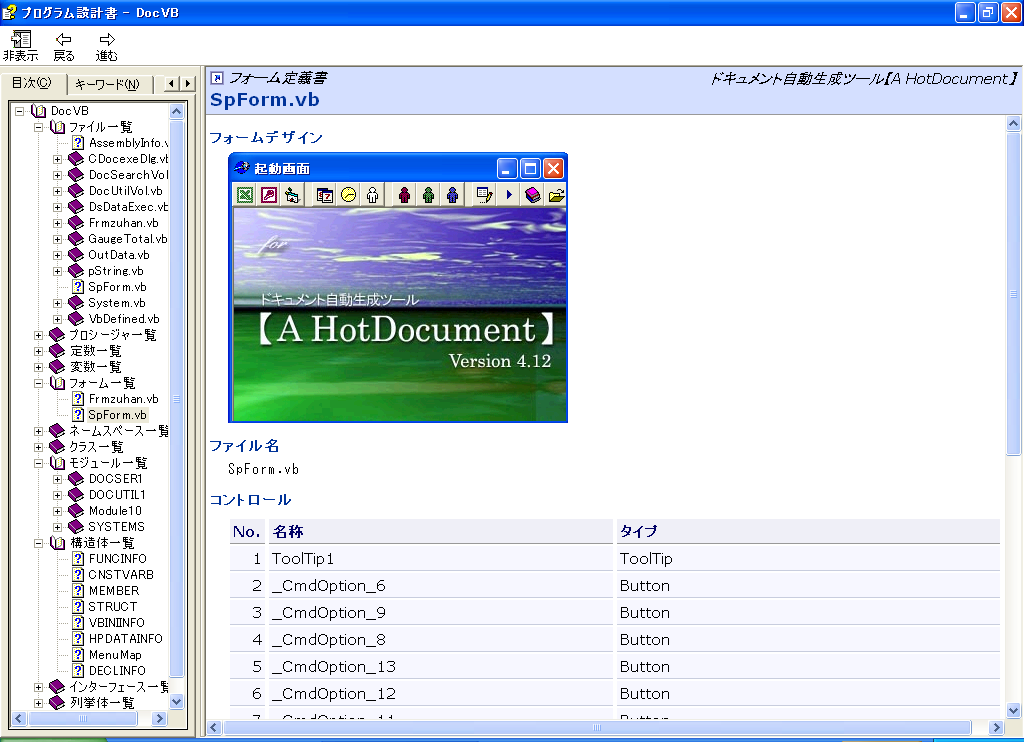Open the STRUCT structure topic
1024x742 pixels.
tap(113, 607)
